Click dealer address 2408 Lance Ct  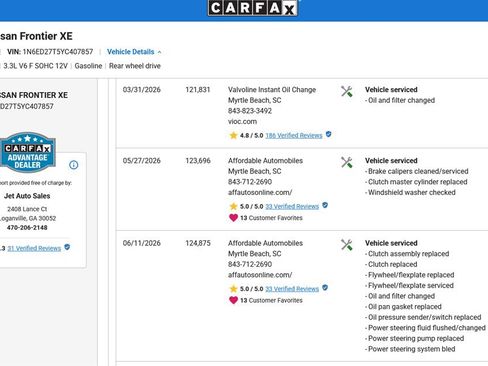point(27,209)
